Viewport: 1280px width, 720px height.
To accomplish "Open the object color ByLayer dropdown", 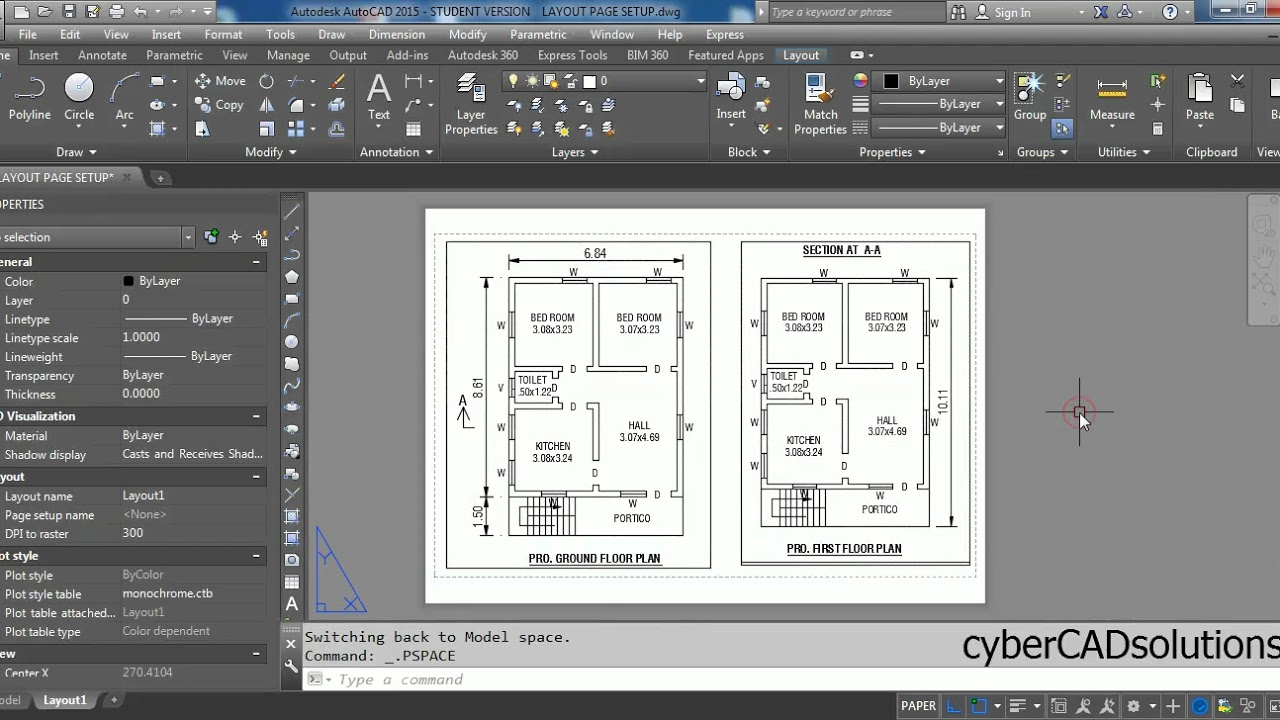I will coord(940,81).
